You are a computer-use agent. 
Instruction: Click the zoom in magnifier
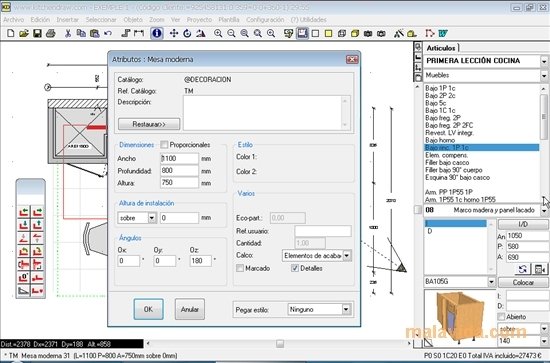pos(218,34)
